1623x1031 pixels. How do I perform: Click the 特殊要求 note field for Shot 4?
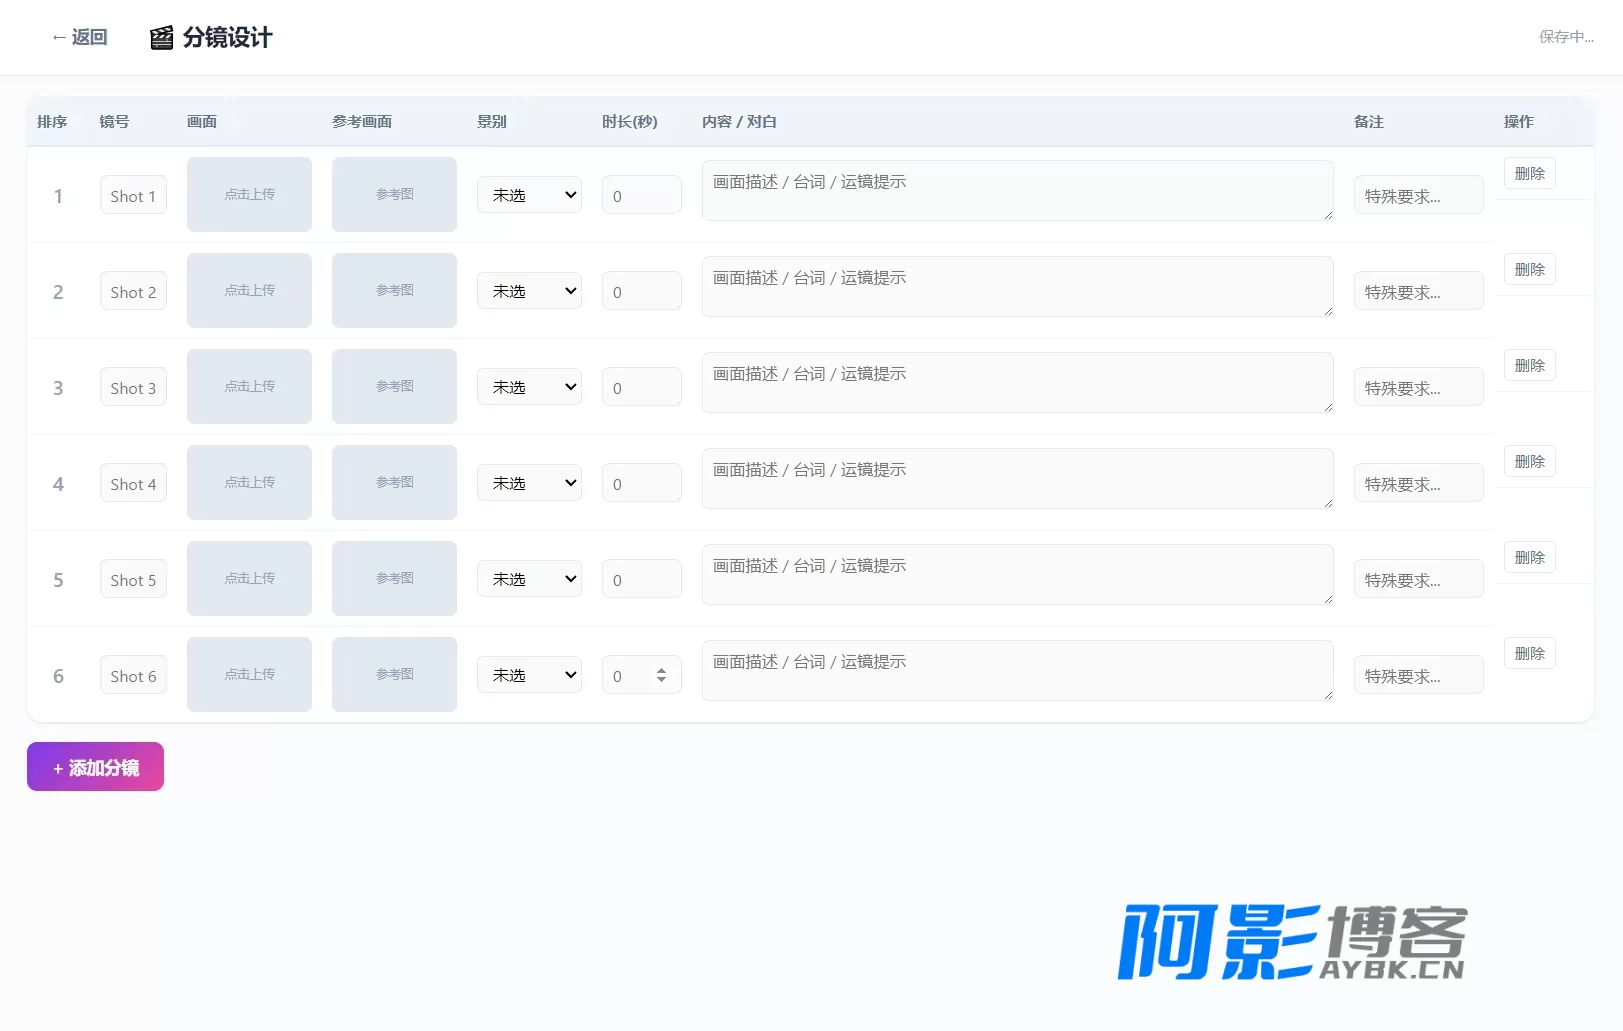pos(1418,483)
